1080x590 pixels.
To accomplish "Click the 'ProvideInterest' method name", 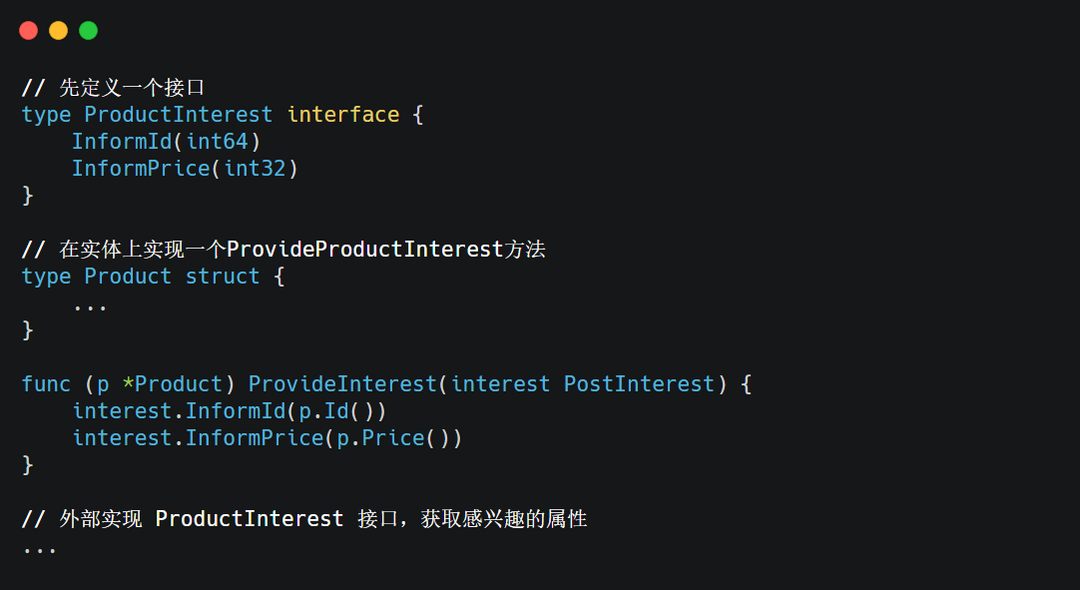I will coord(343,385).
